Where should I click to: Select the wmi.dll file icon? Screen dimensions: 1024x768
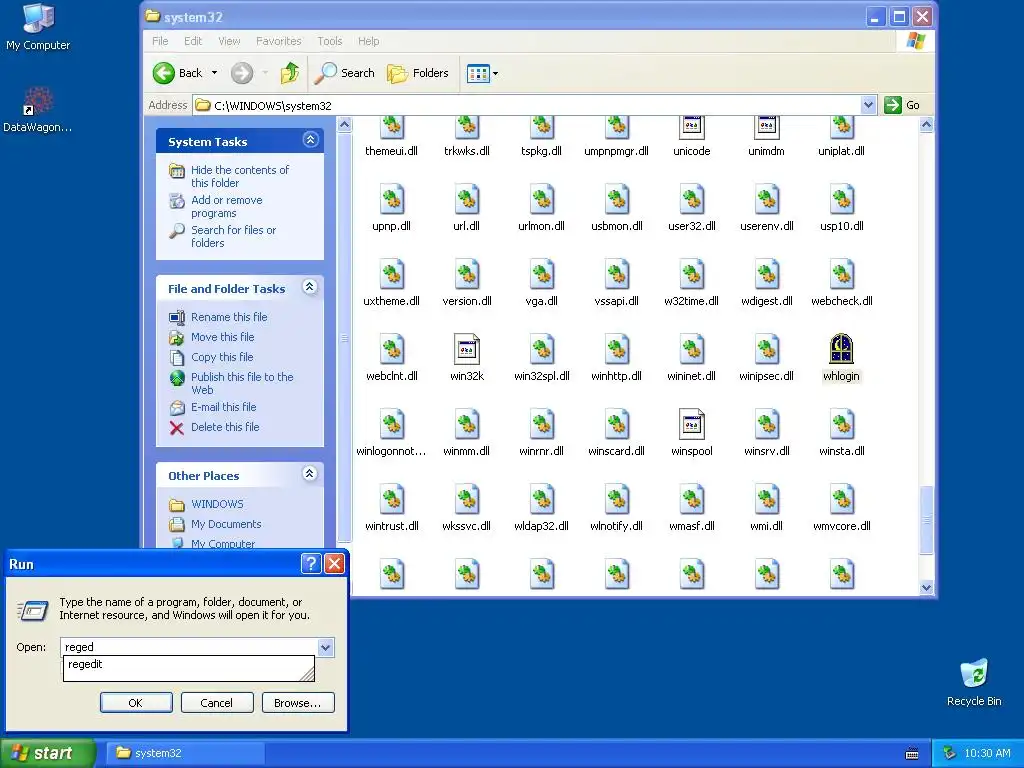[x=767, y=499]
